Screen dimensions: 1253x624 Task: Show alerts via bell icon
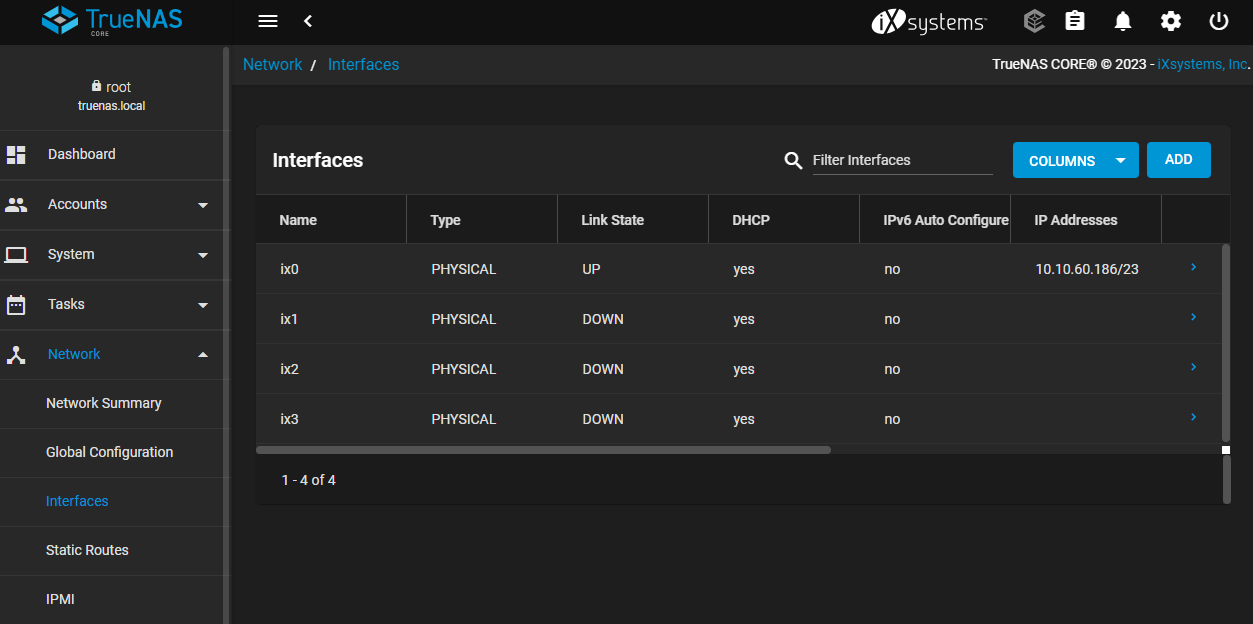(x=1123, y=21)
